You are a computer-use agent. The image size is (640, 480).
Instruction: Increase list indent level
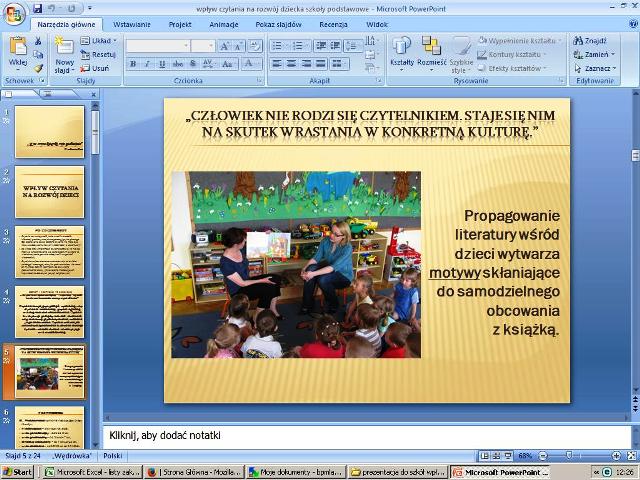(335, 46)
